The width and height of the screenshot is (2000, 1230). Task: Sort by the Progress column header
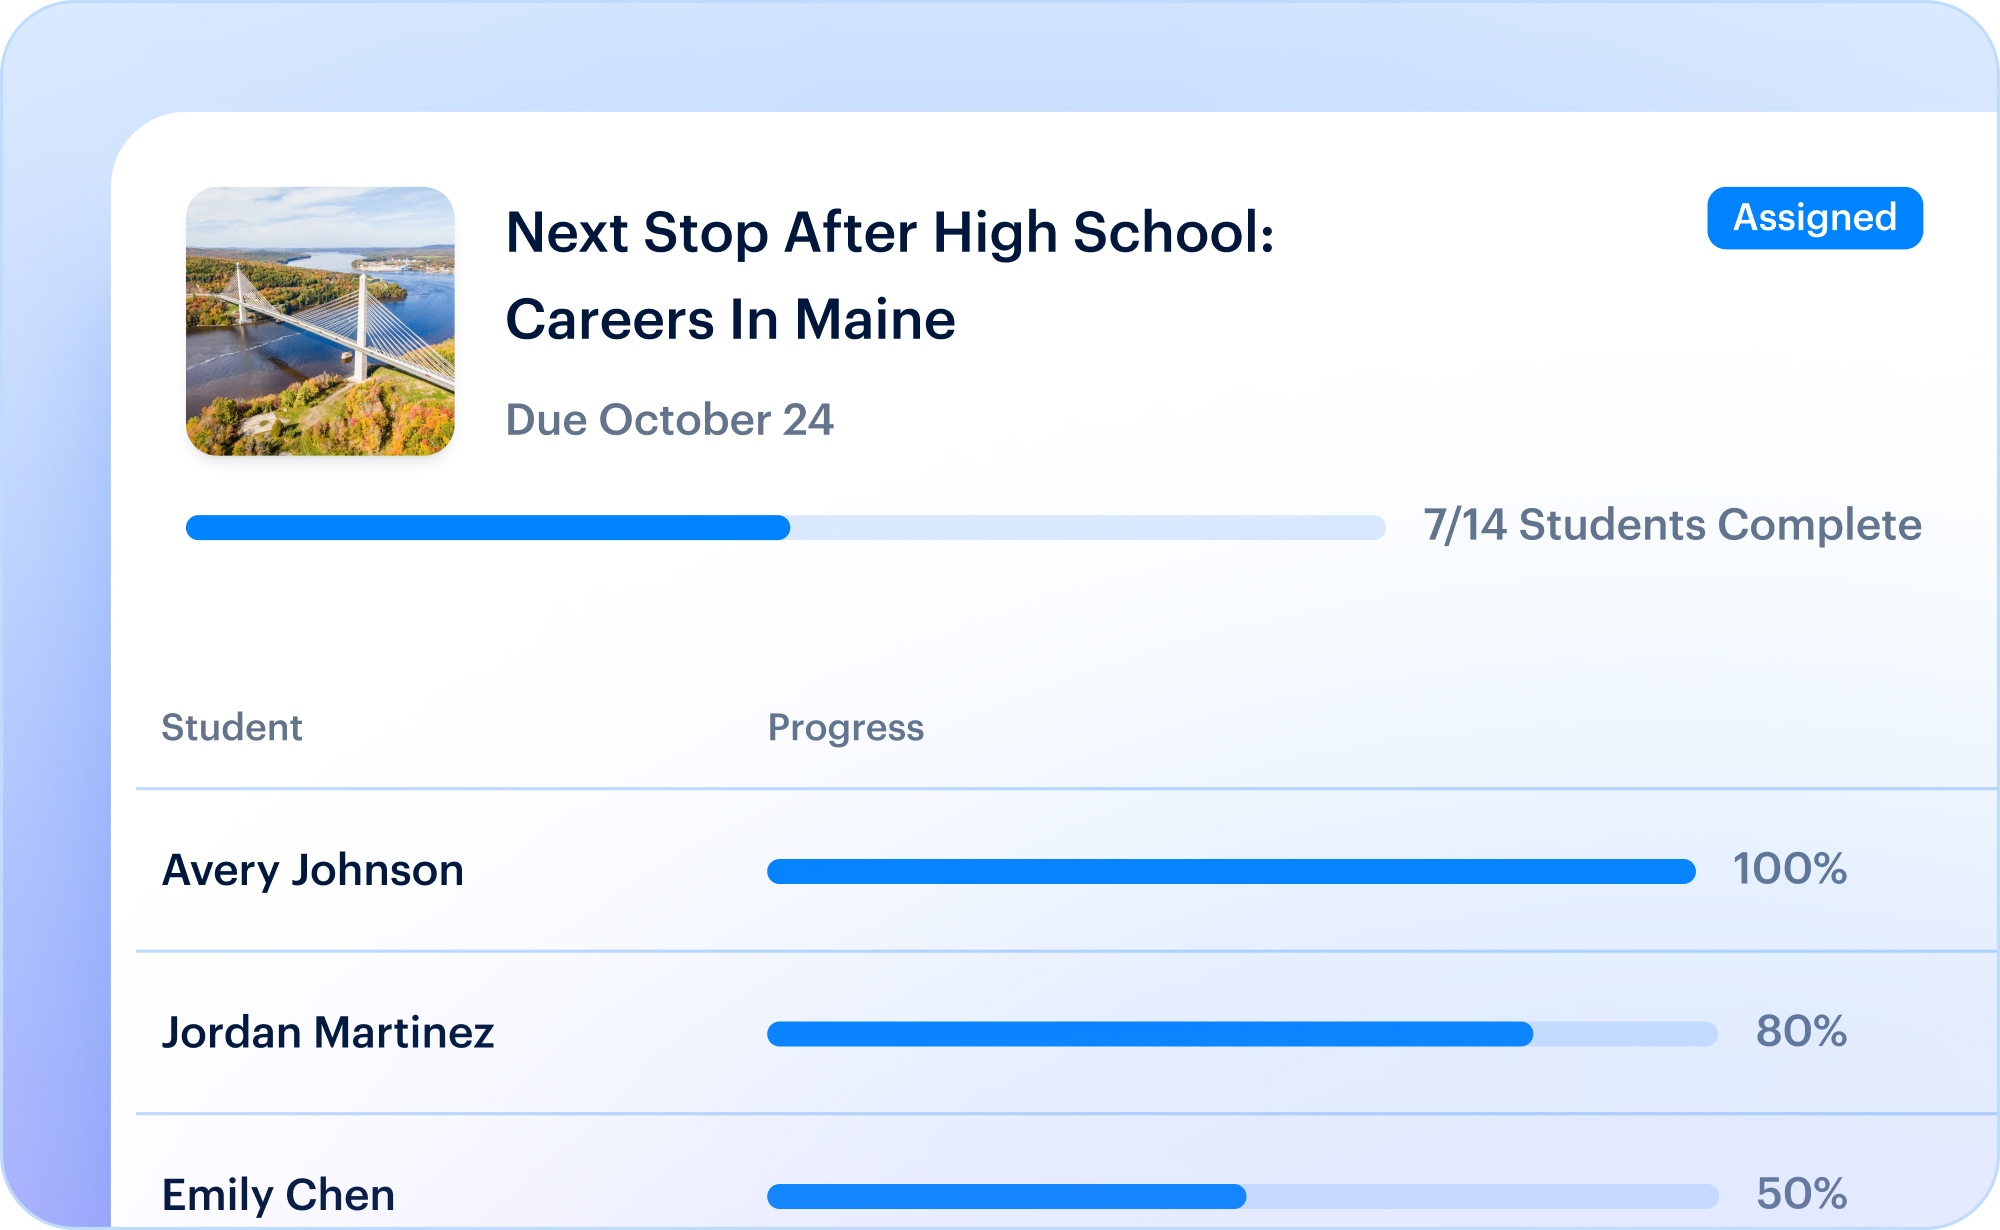(x=846, y=728)
